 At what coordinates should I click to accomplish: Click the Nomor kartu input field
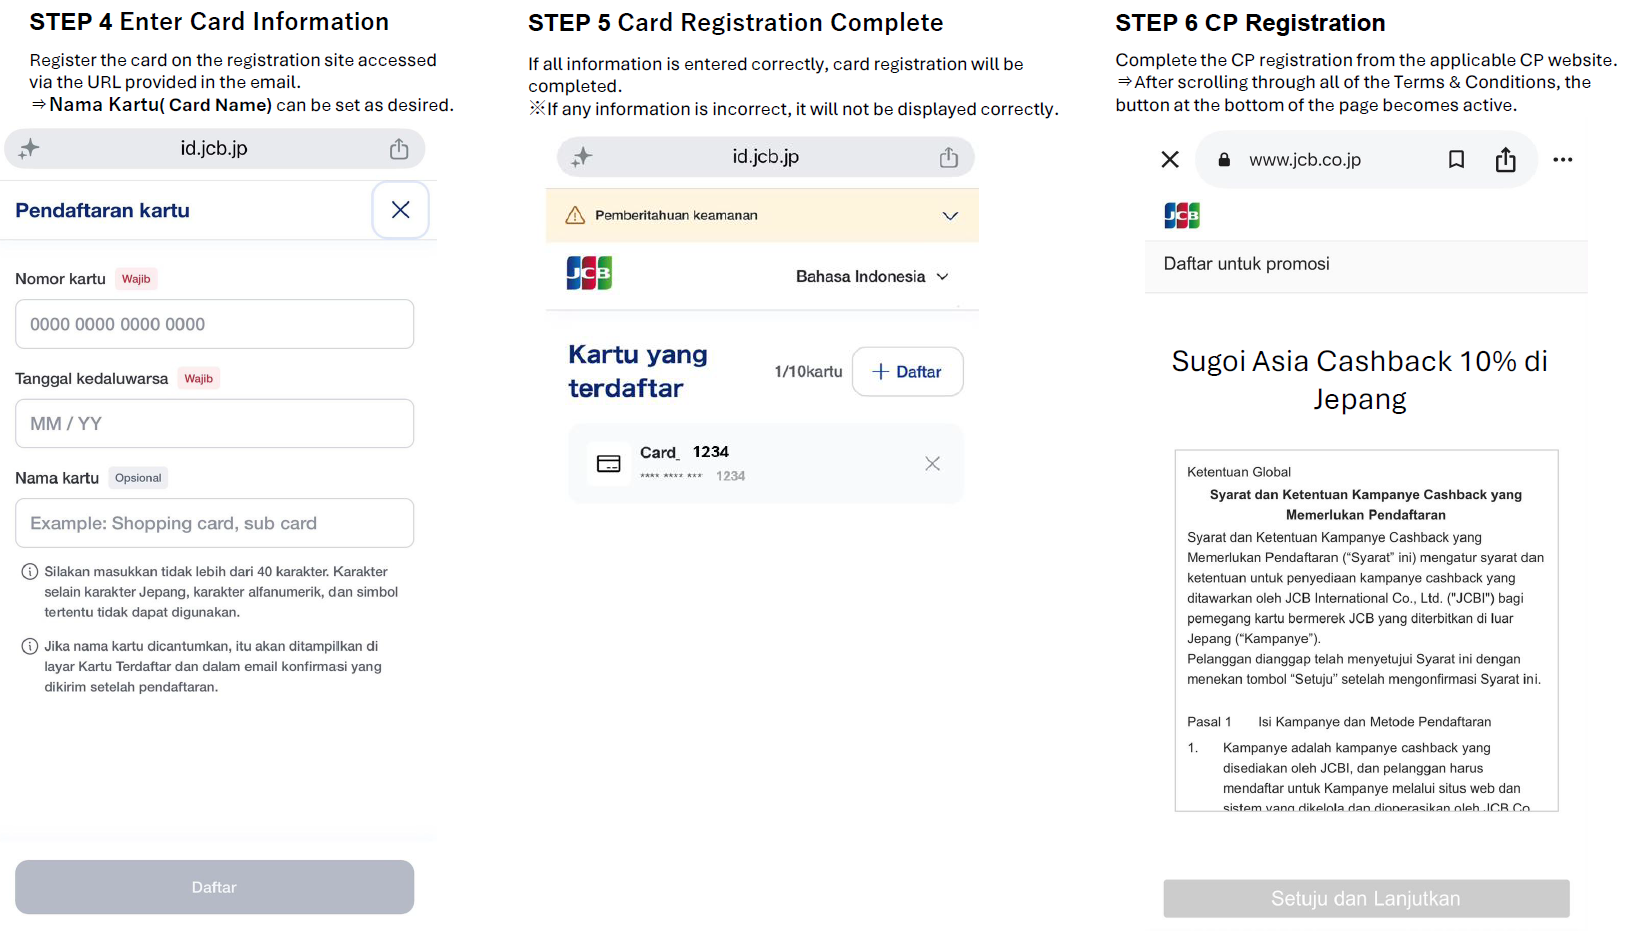pyautogui.click(x=214, y=324)
